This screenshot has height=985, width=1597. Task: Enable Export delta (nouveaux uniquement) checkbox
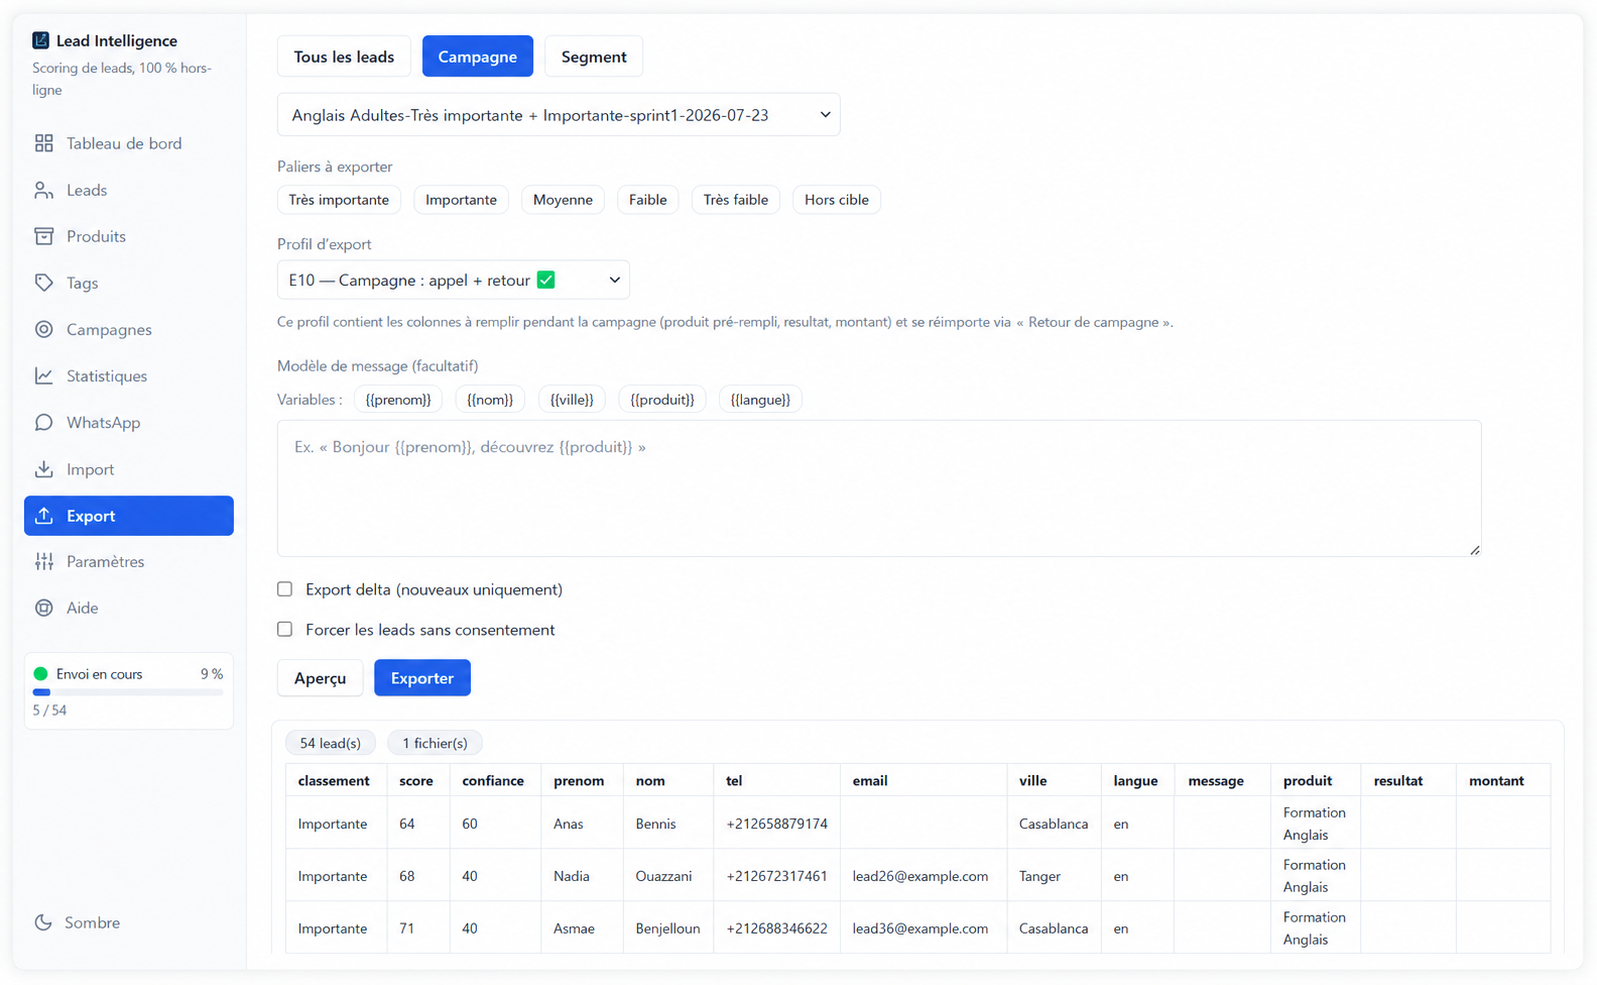(x=285, y=589)
